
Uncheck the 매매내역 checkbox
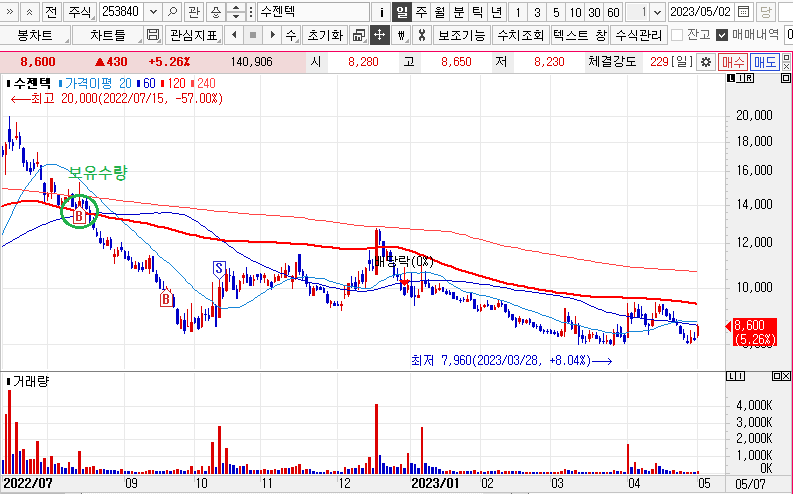pyautogui.click(x=722, y=35)
